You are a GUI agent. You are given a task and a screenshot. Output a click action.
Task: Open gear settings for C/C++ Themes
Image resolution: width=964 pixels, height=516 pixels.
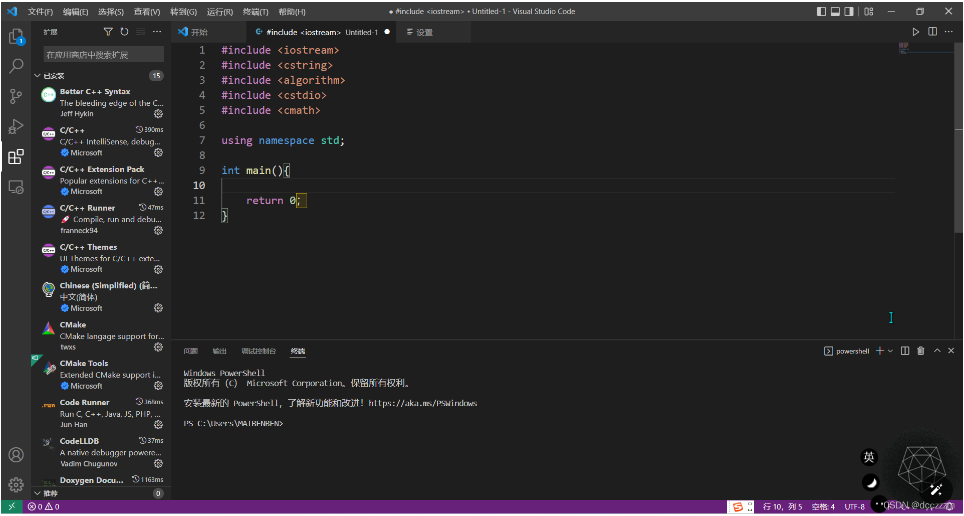tap(158, 269)
